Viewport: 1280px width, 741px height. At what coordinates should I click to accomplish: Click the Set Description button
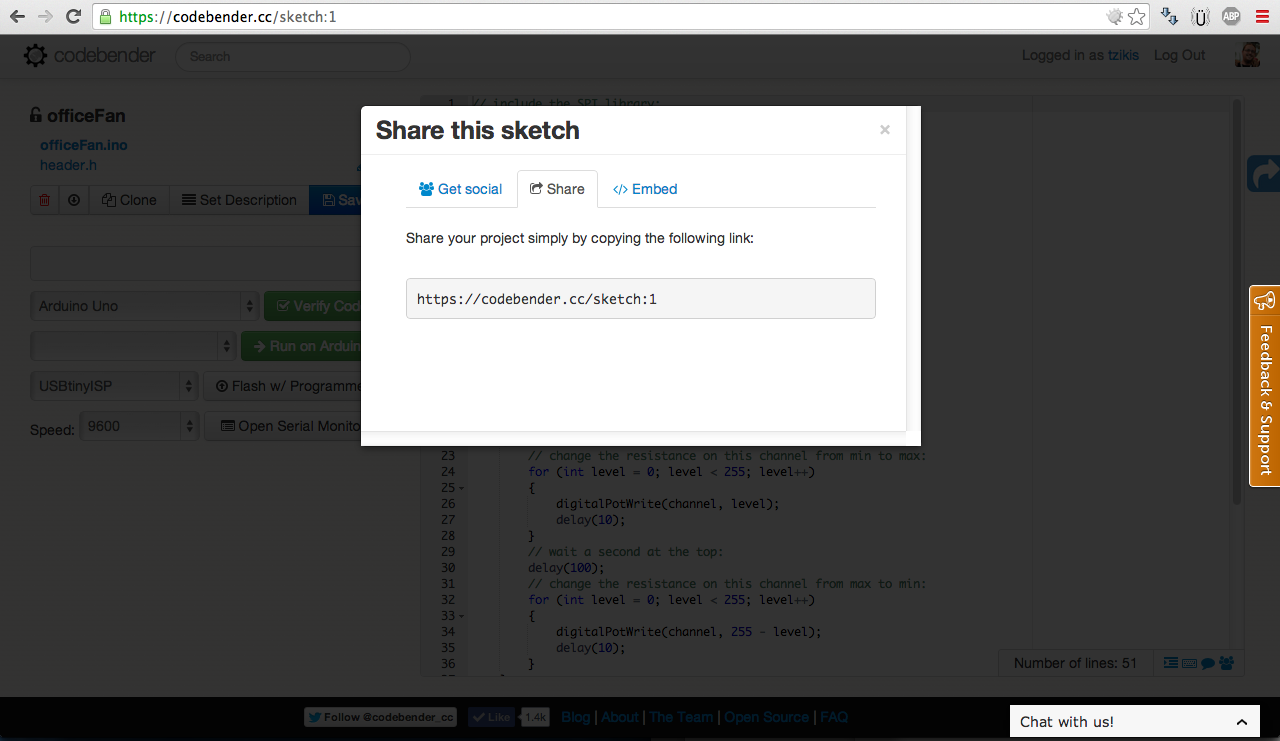click(239, 200)
